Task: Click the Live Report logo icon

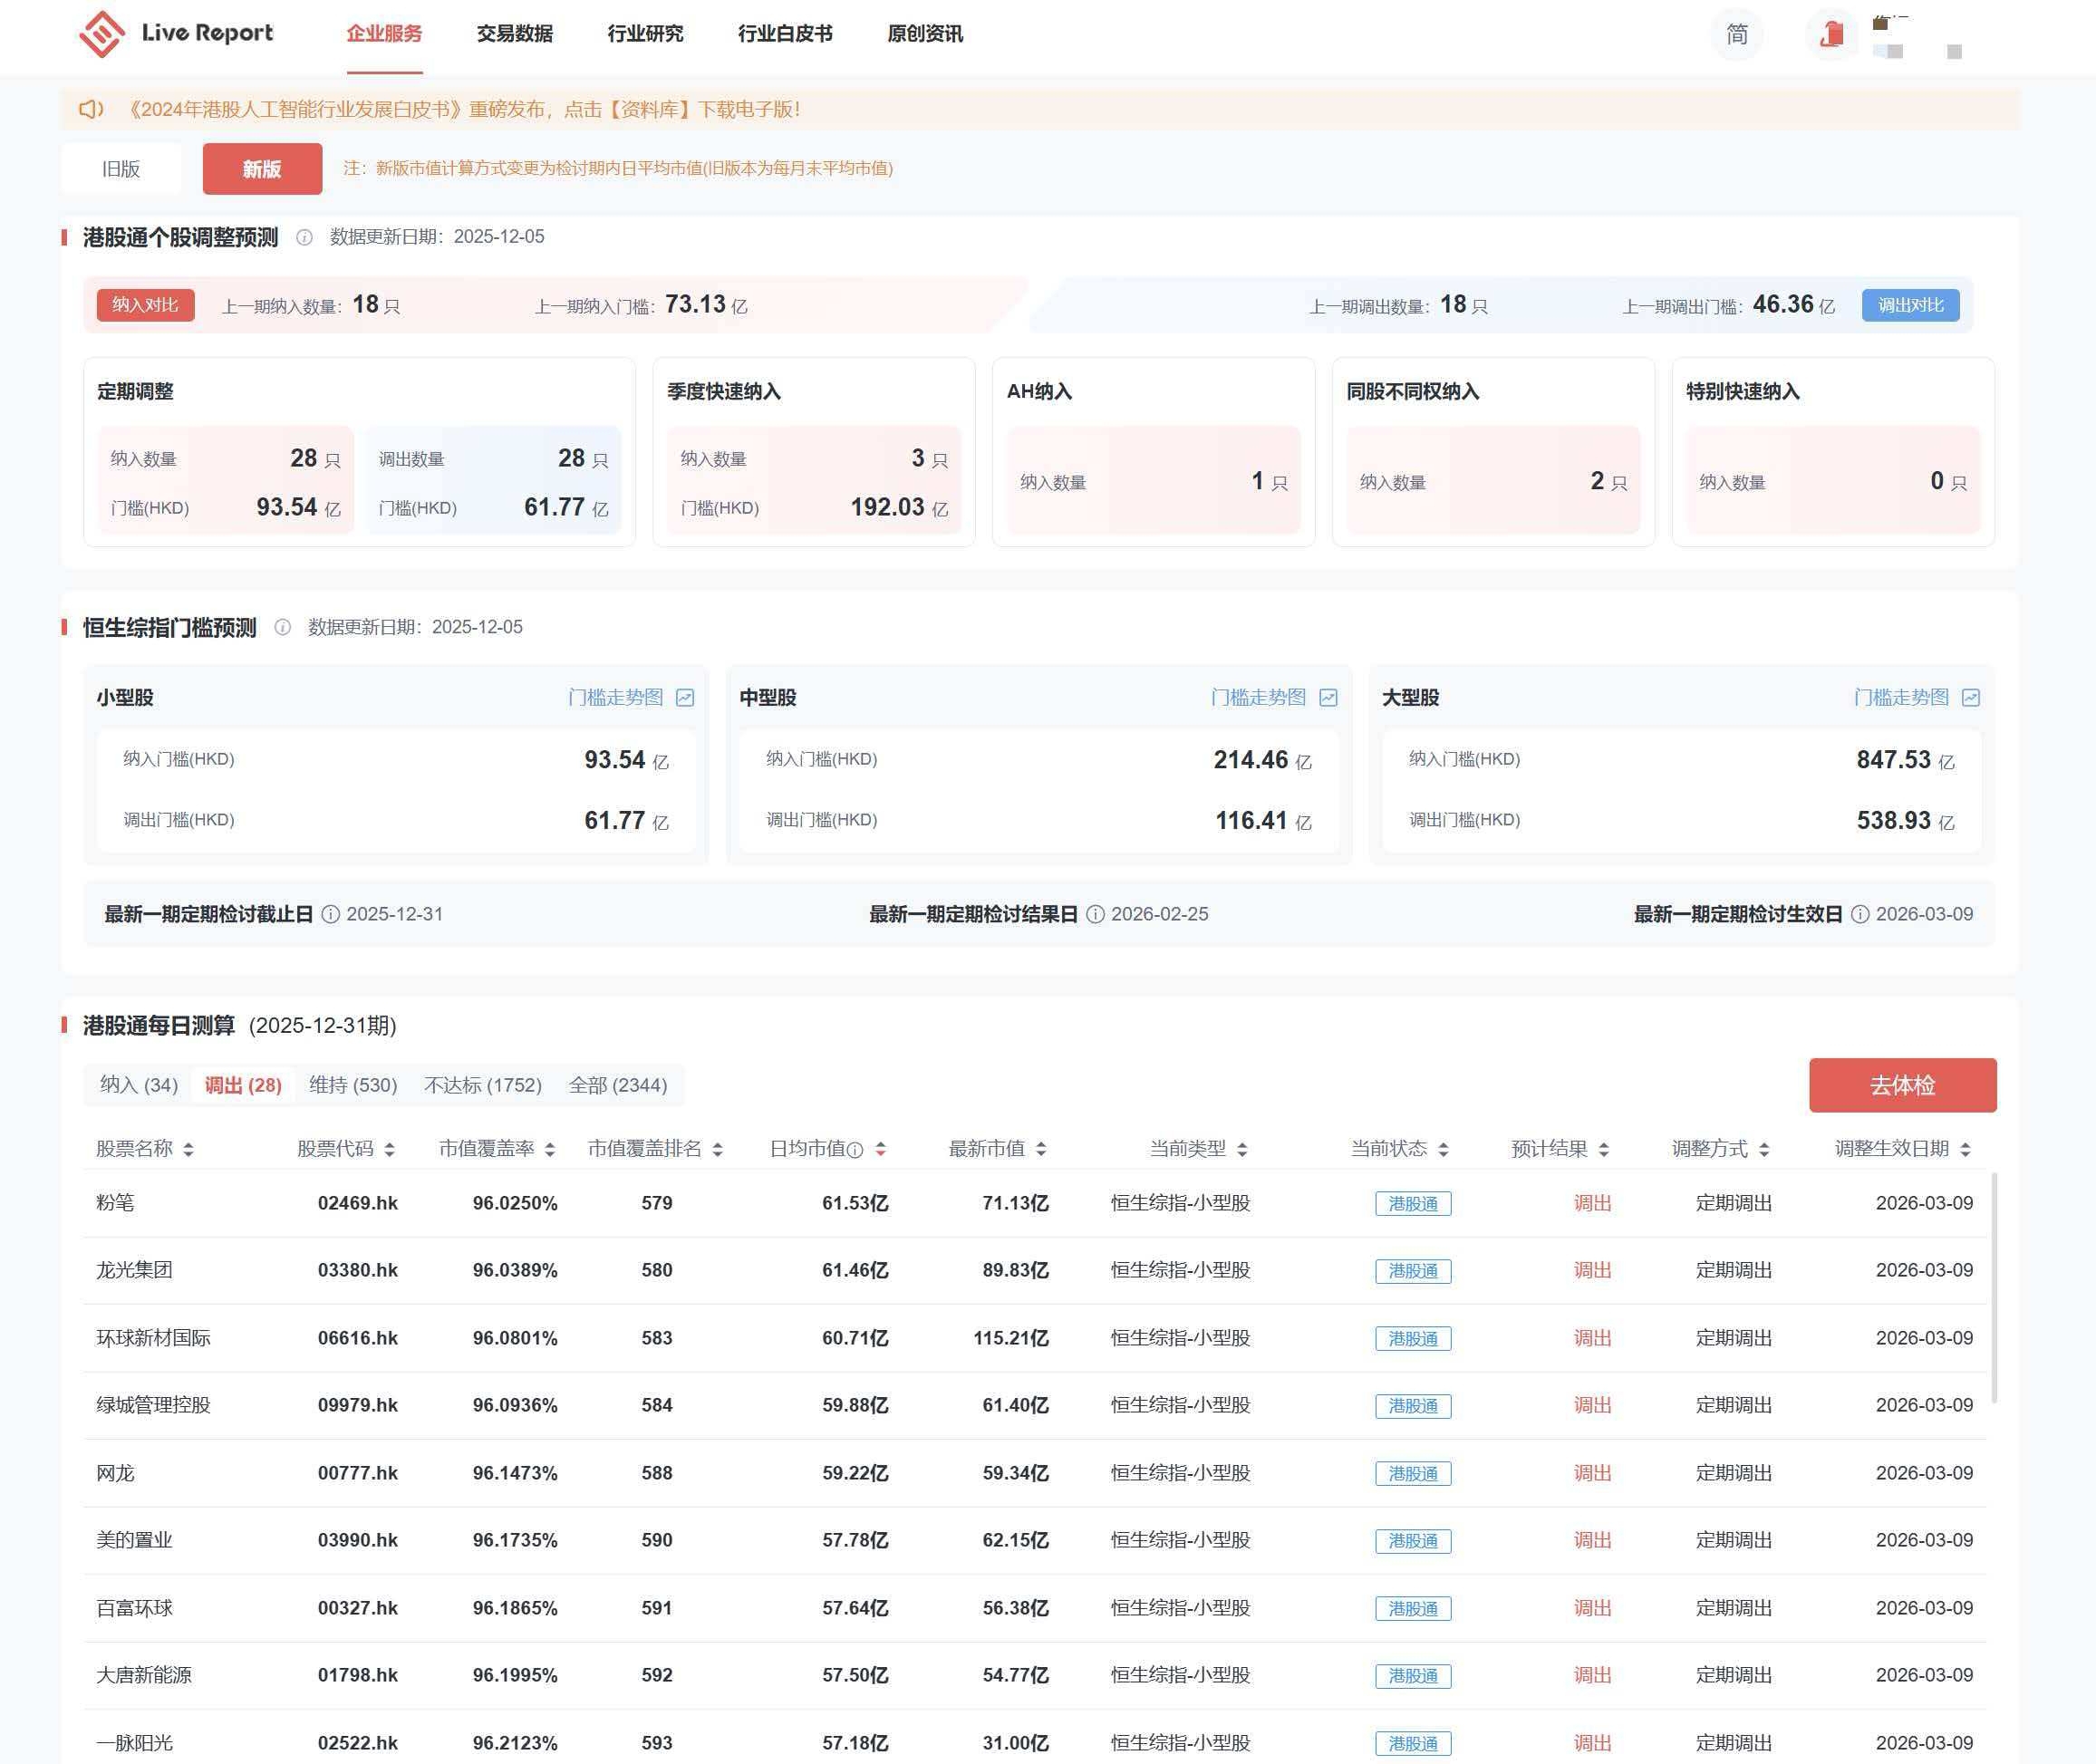Action: coord(102,34)
